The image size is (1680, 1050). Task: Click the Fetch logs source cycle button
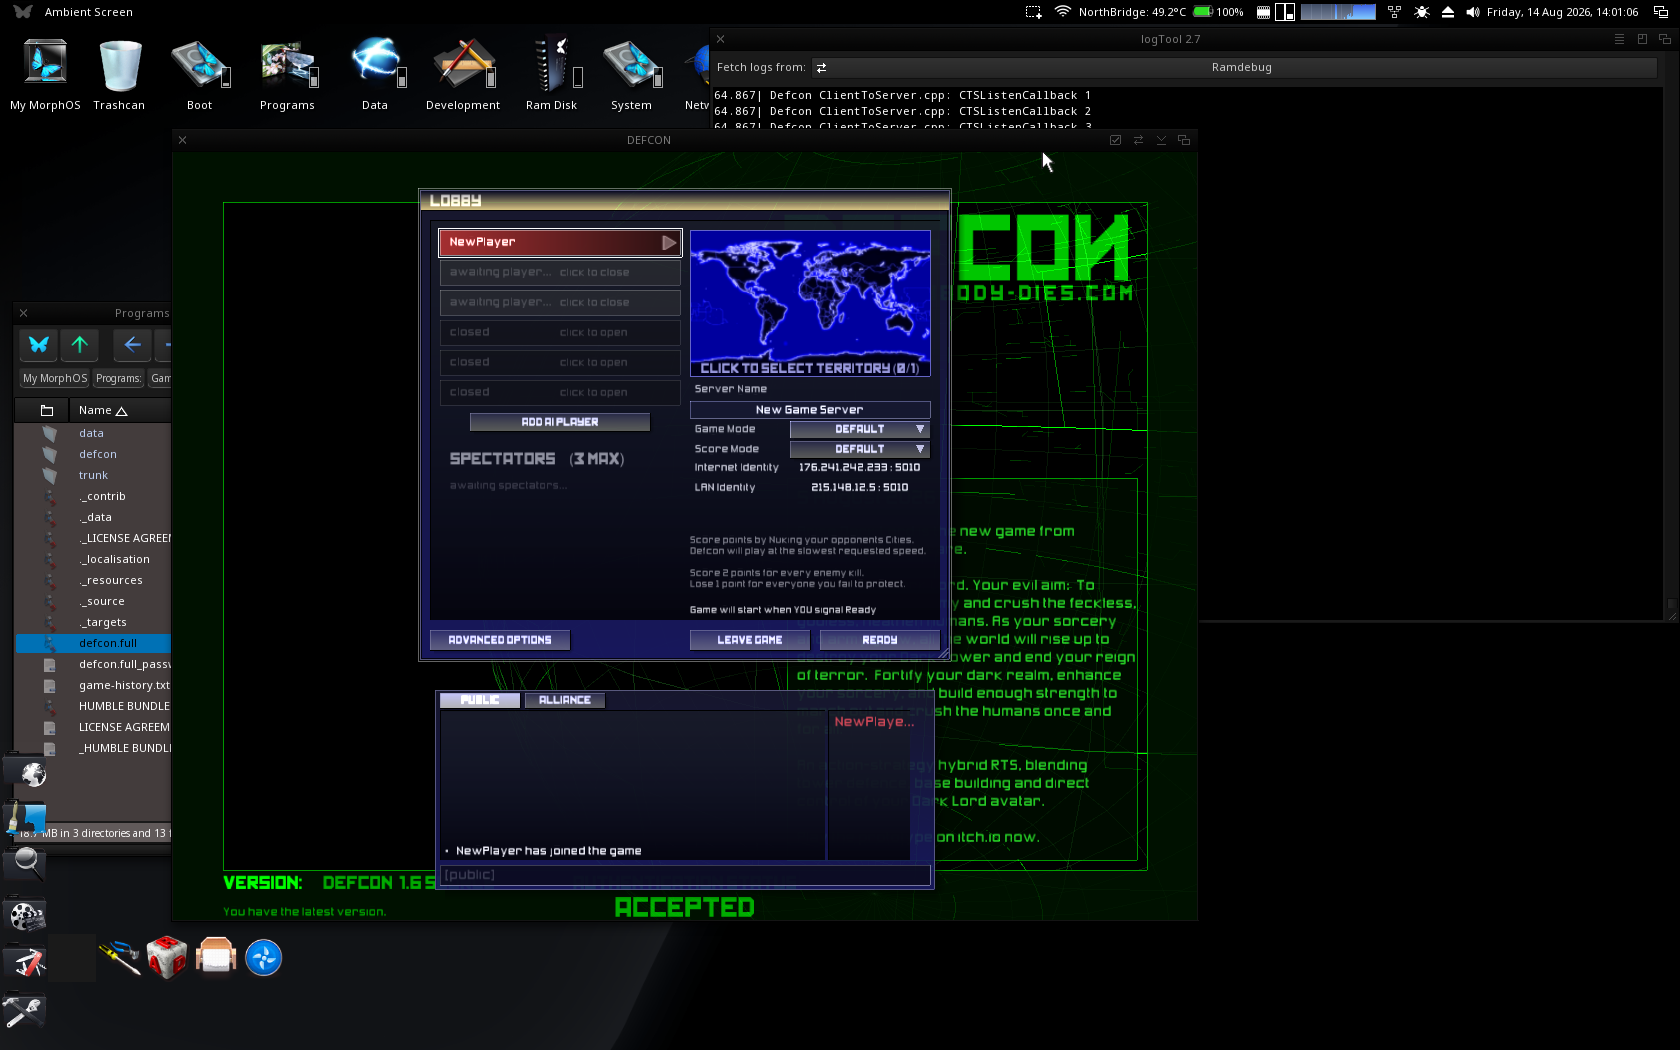pyautogui.click(x=821, y=68)
